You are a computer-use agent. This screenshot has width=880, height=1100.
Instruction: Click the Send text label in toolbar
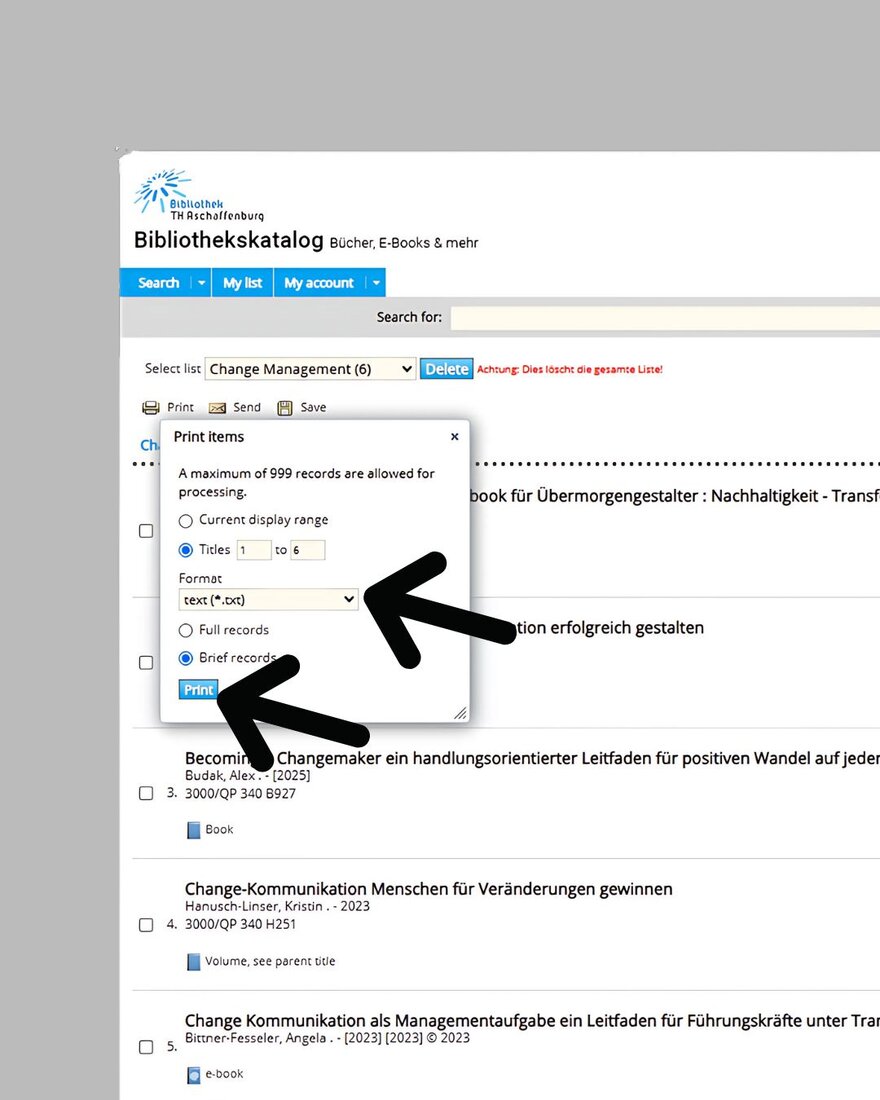tap(247, 408)
